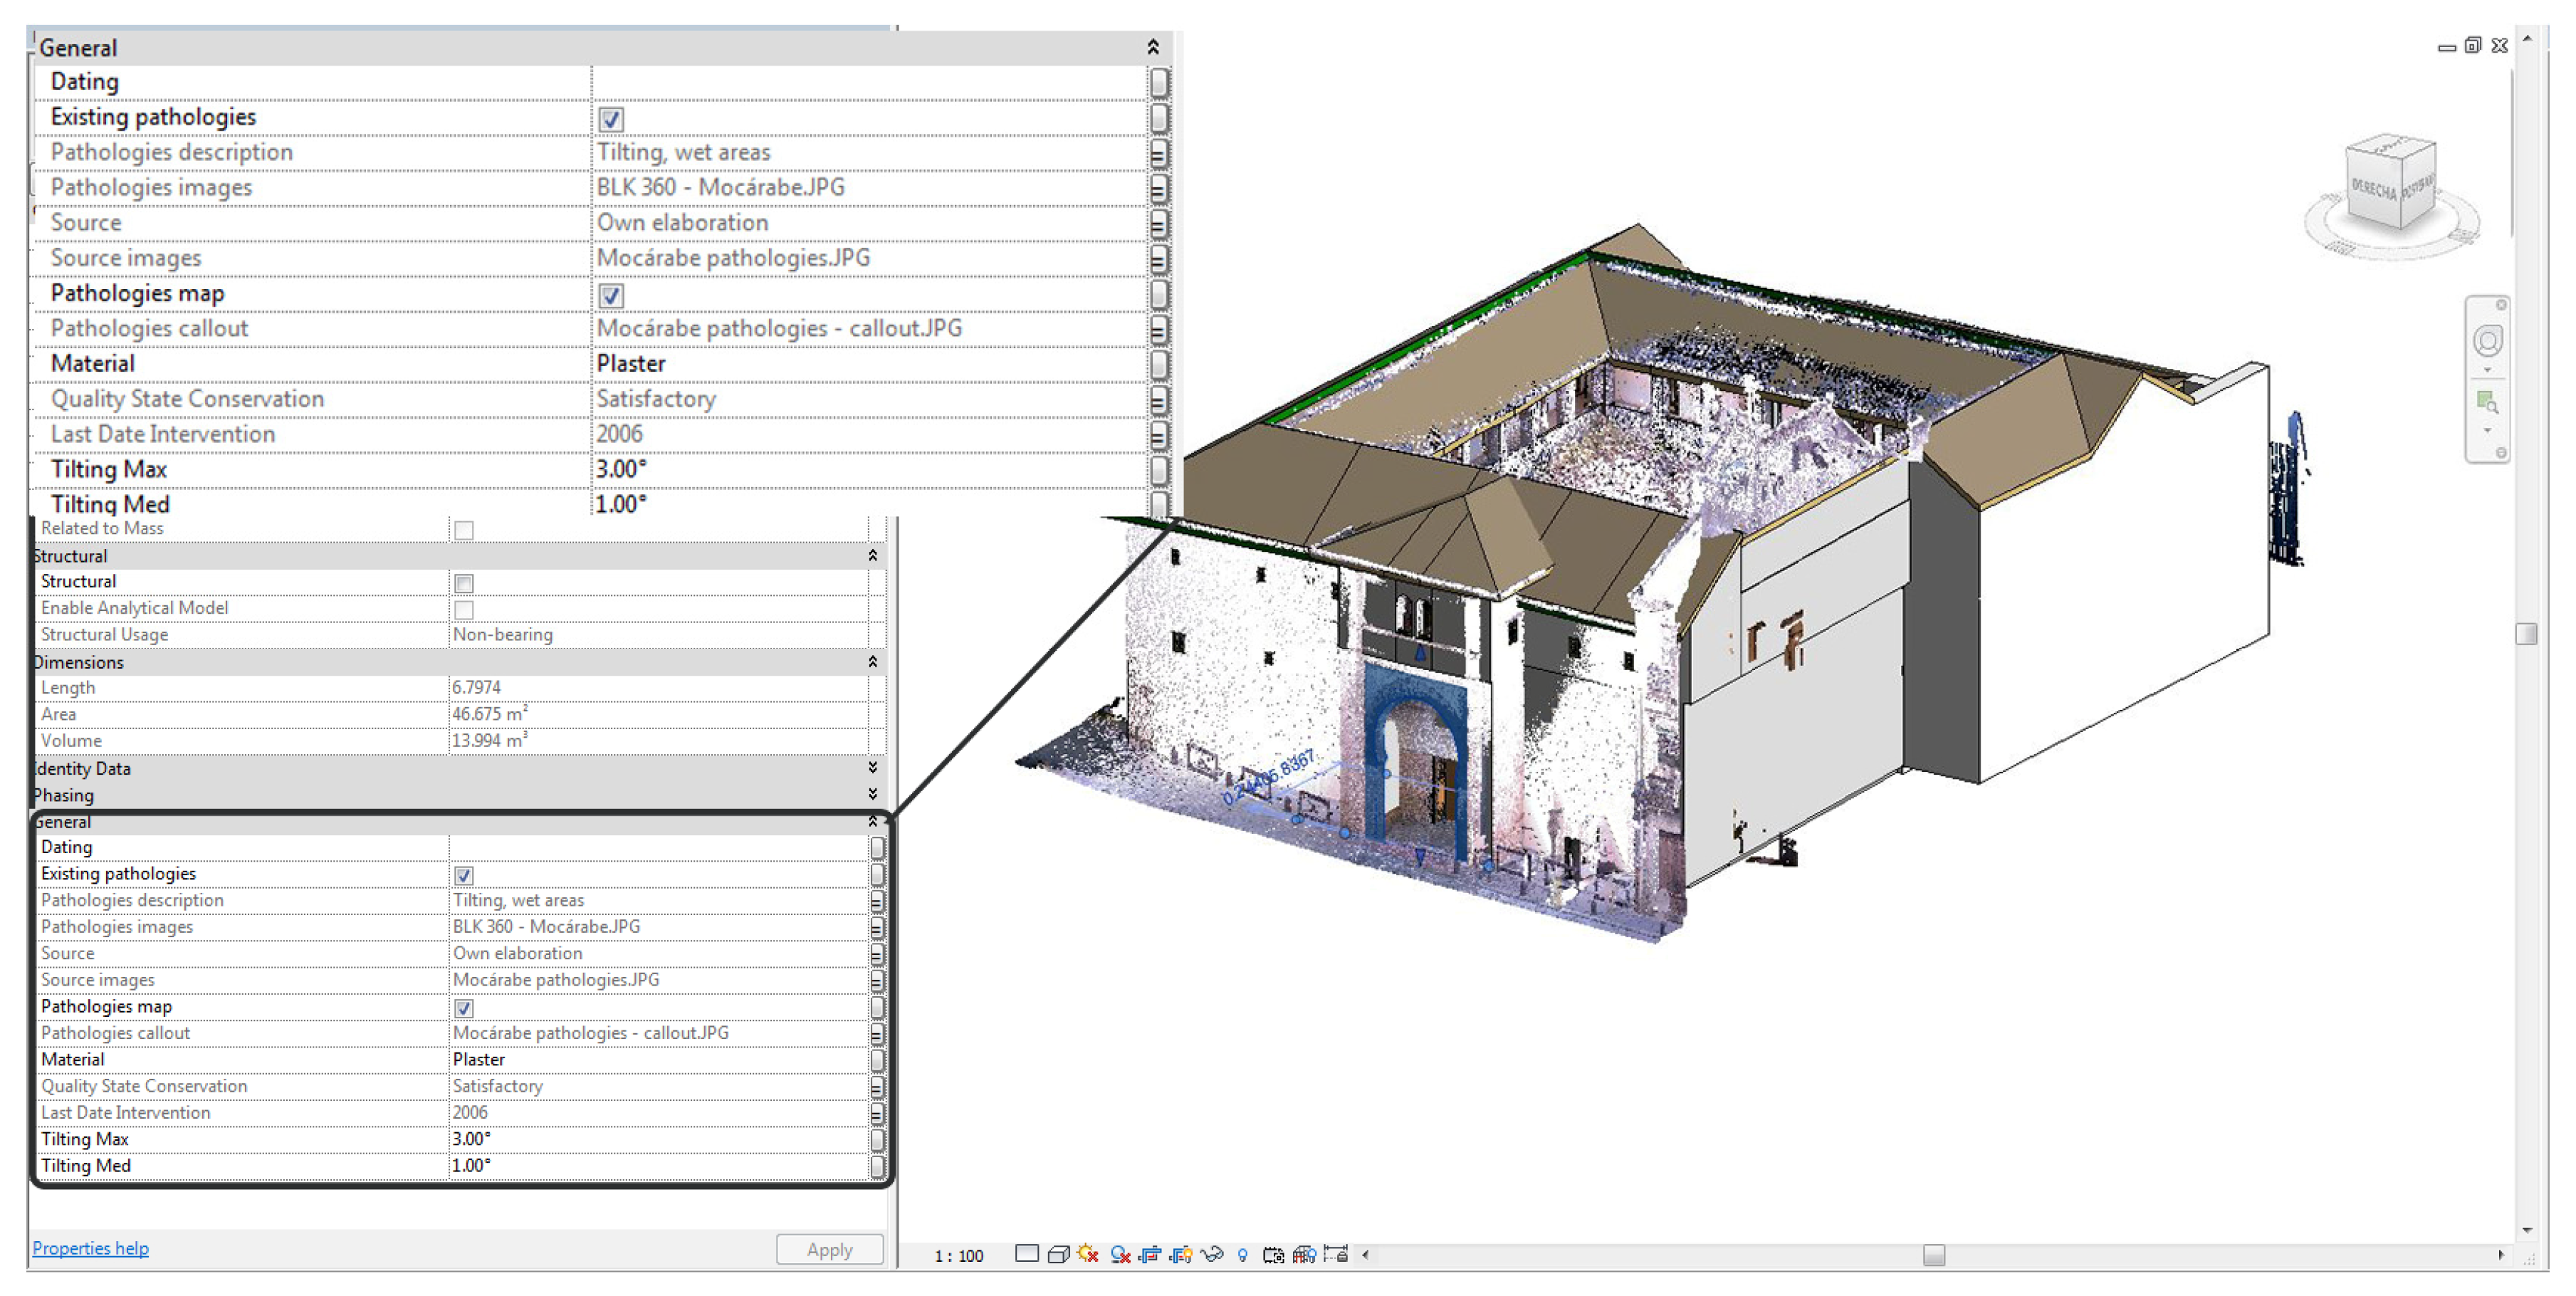This screenshot has height=1296, width=2576.
Task: Click the Crop View icon
Action: point(1150,1254)
